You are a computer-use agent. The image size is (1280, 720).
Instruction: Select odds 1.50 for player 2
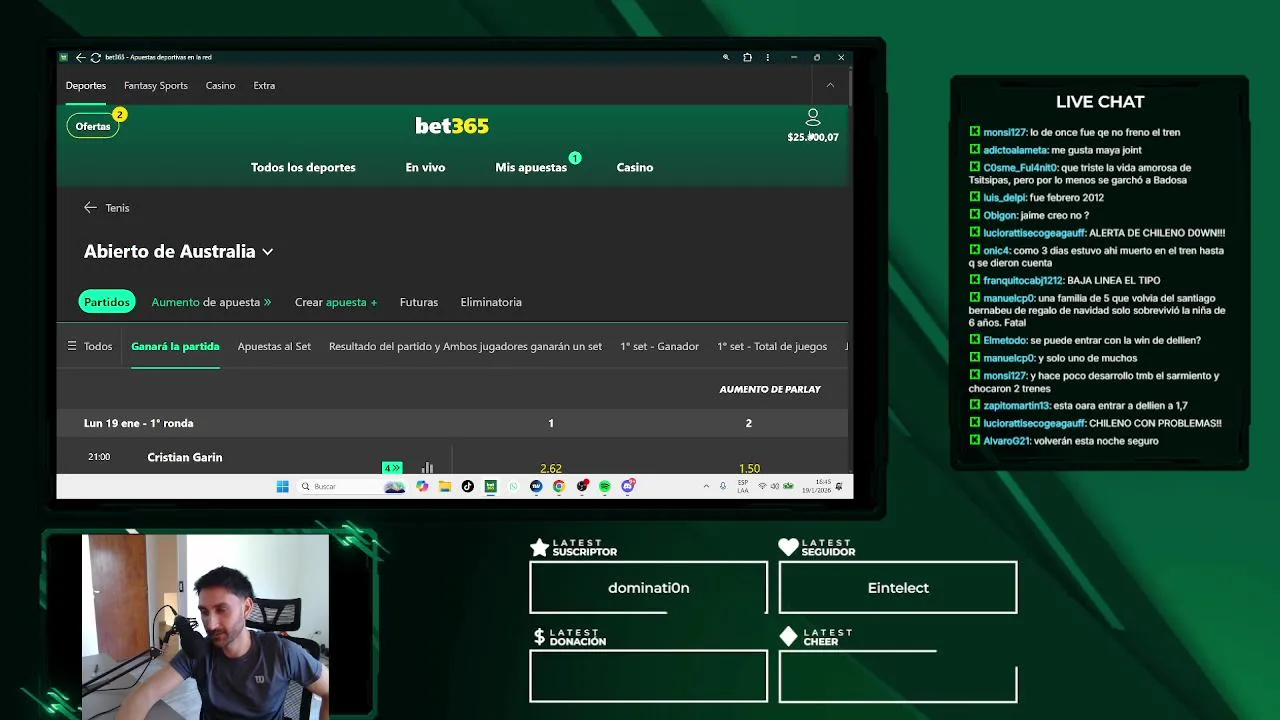(749, 468)
